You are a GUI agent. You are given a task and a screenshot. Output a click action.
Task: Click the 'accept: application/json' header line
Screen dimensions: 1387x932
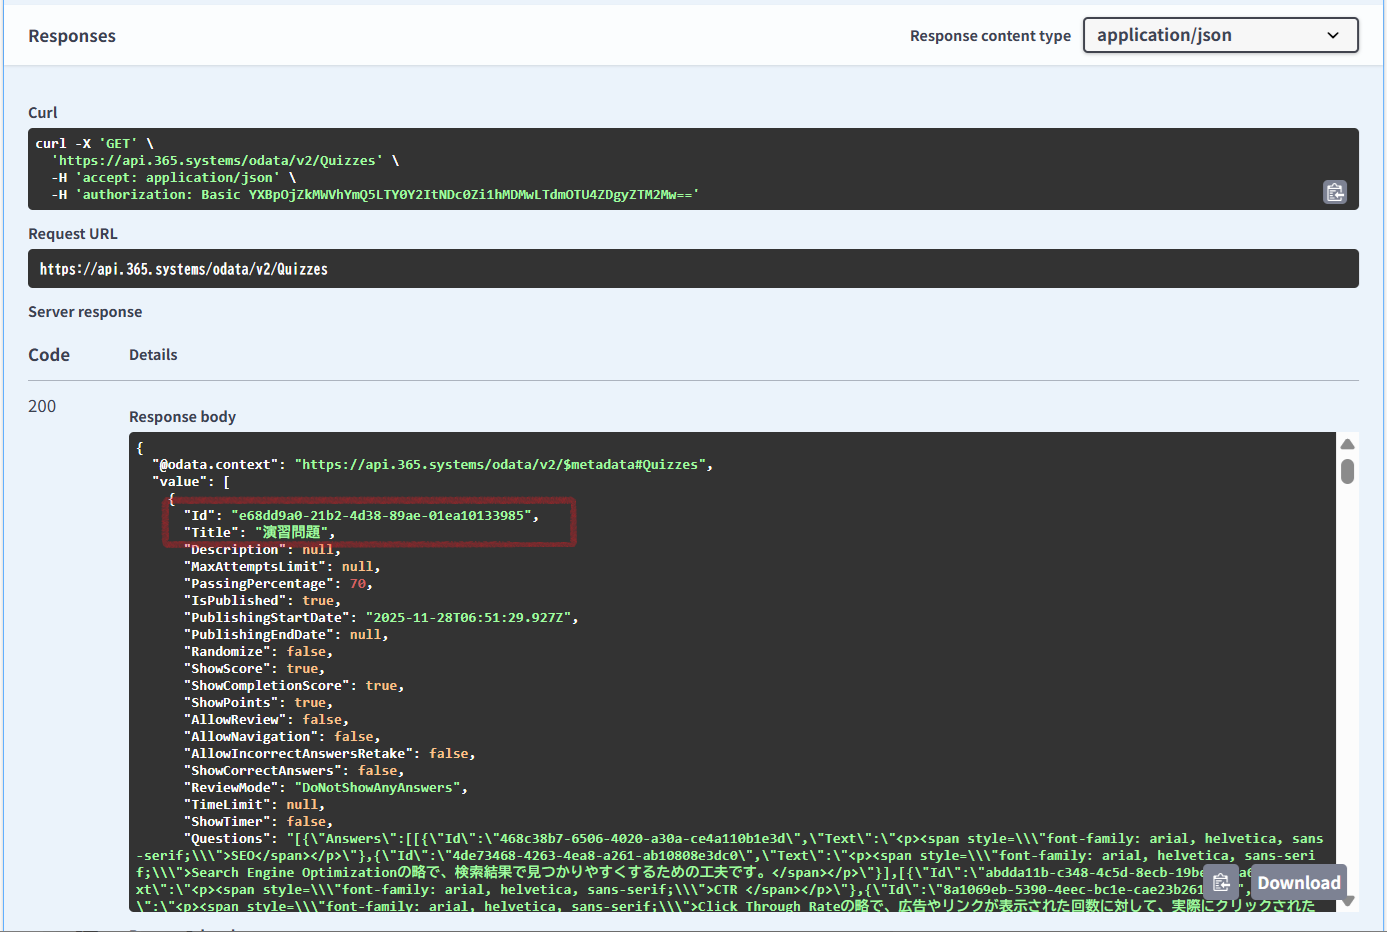coord(174,178)
